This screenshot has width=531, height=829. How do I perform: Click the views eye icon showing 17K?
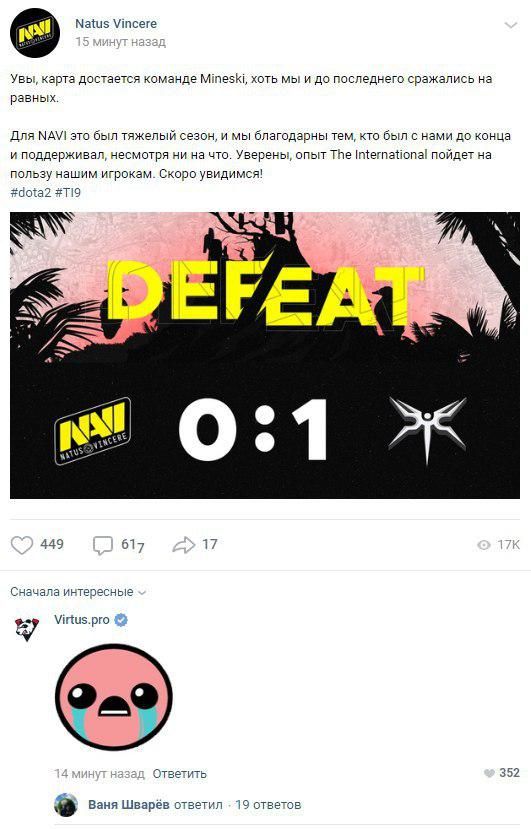pos(483,545)
